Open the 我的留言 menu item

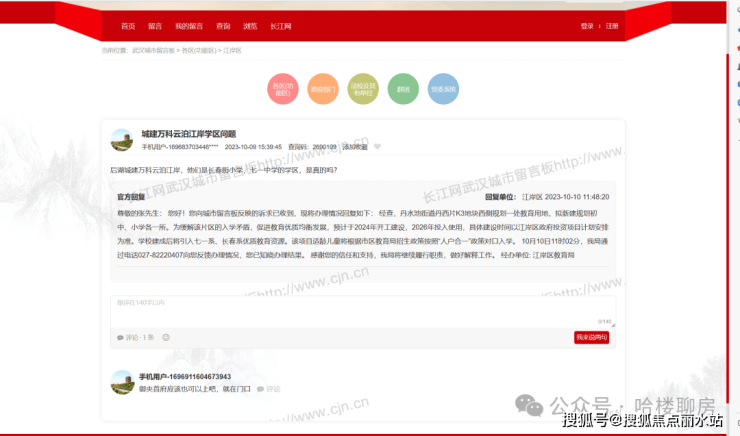189,26
